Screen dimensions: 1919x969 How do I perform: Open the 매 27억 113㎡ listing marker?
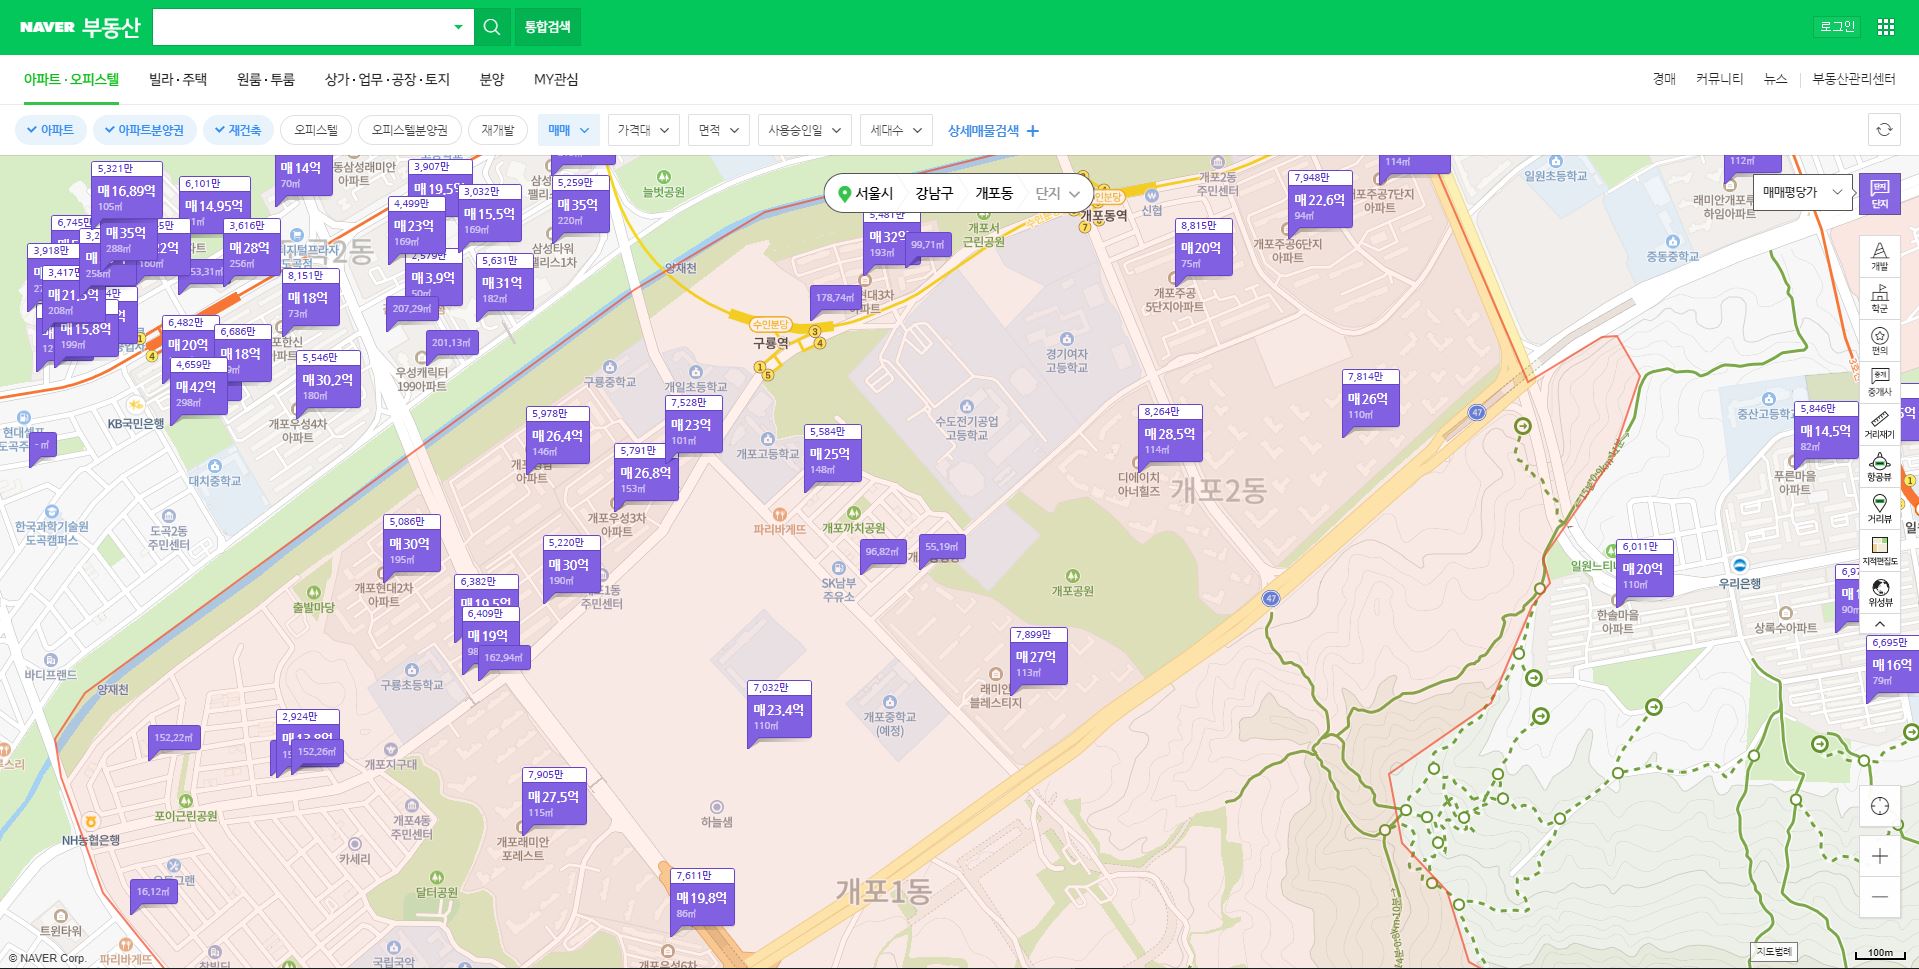(1039, 658)
